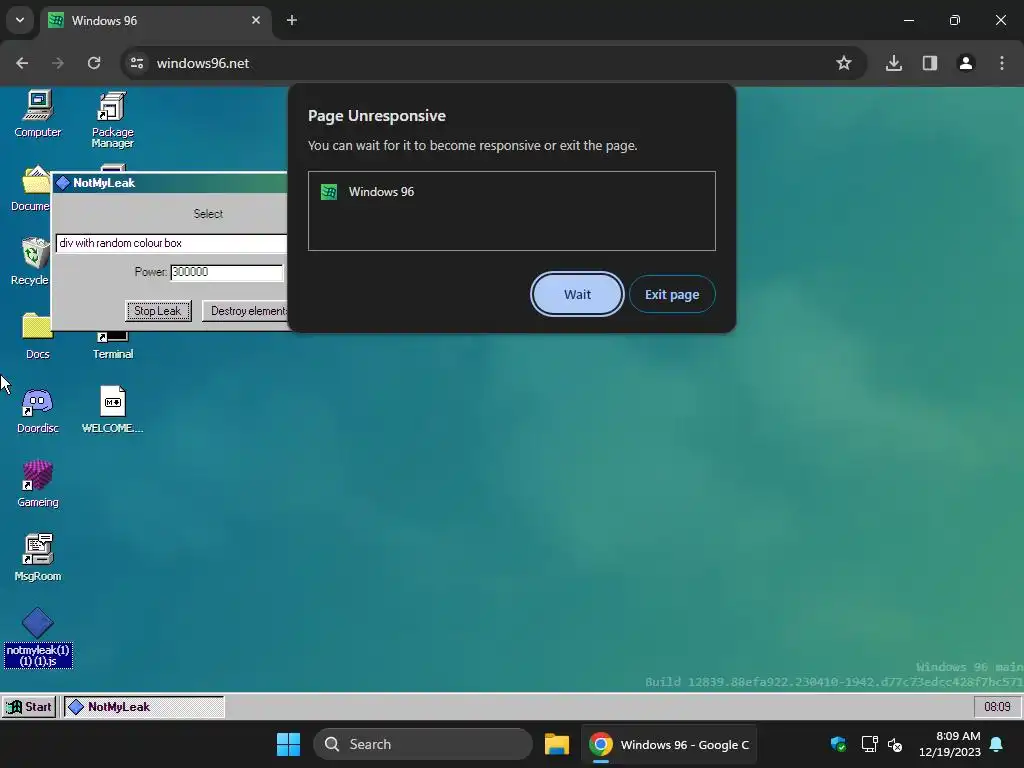Open the display network tray icon

point(869,744)
